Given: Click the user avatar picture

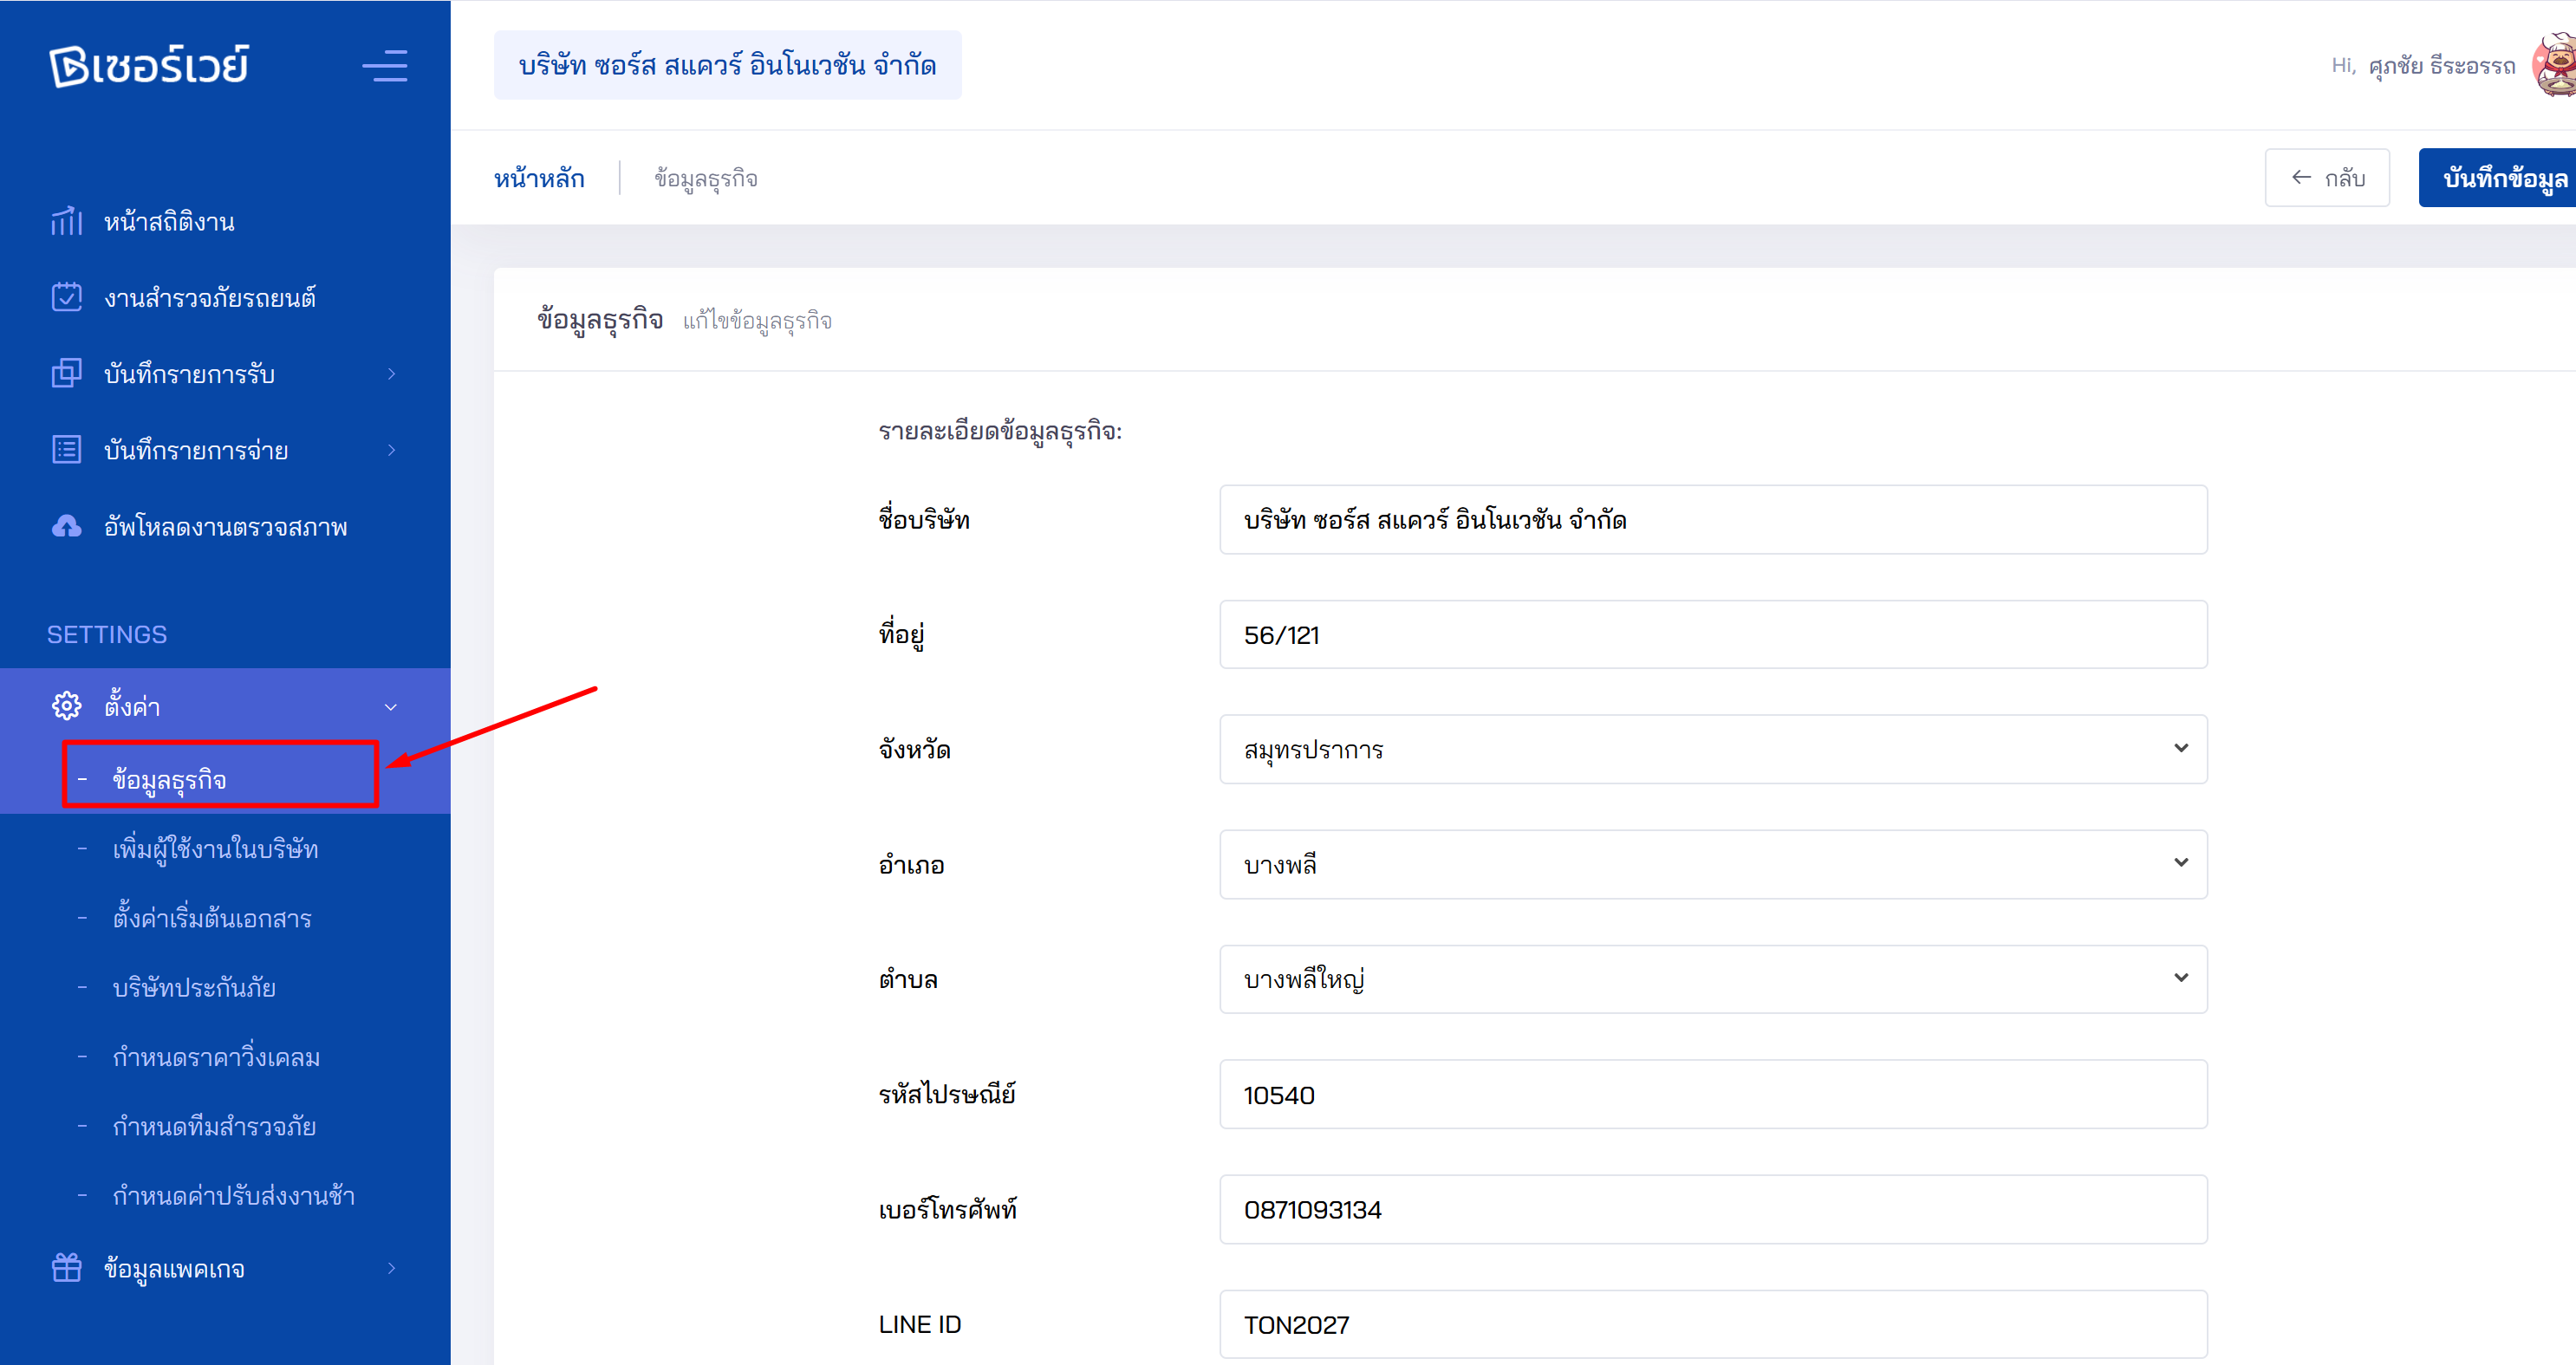Looking at the screenshot, I should 2554,65.
